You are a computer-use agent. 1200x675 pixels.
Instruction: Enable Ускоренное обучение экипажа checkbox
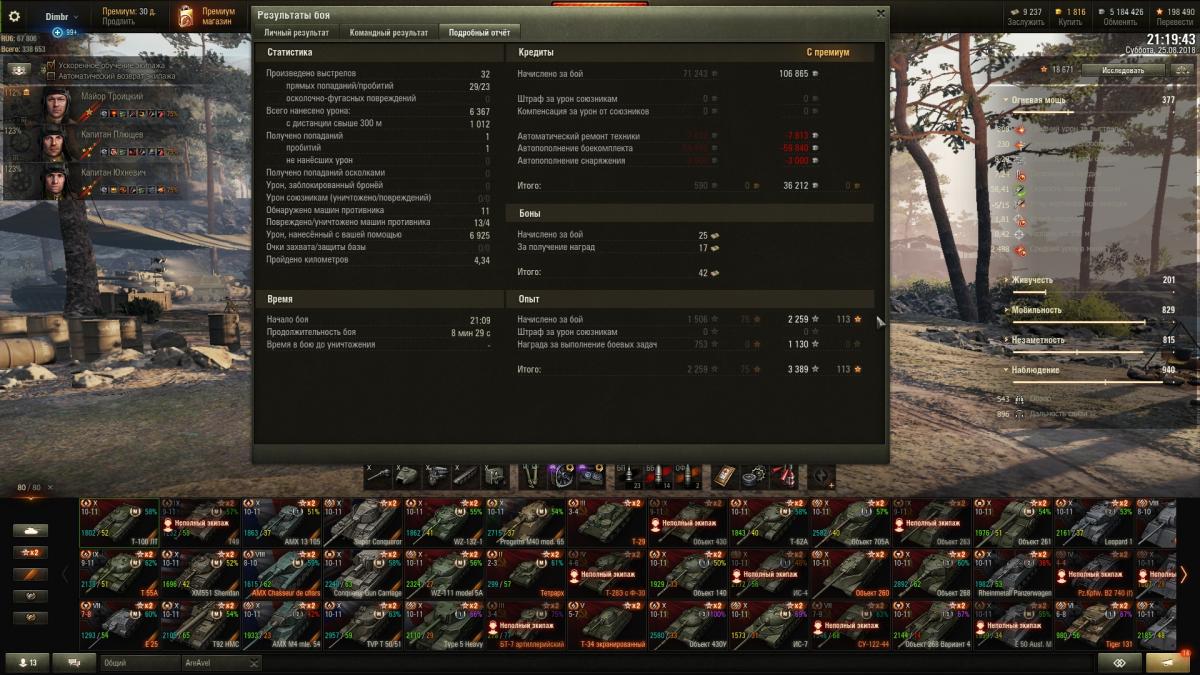(51, 65)
